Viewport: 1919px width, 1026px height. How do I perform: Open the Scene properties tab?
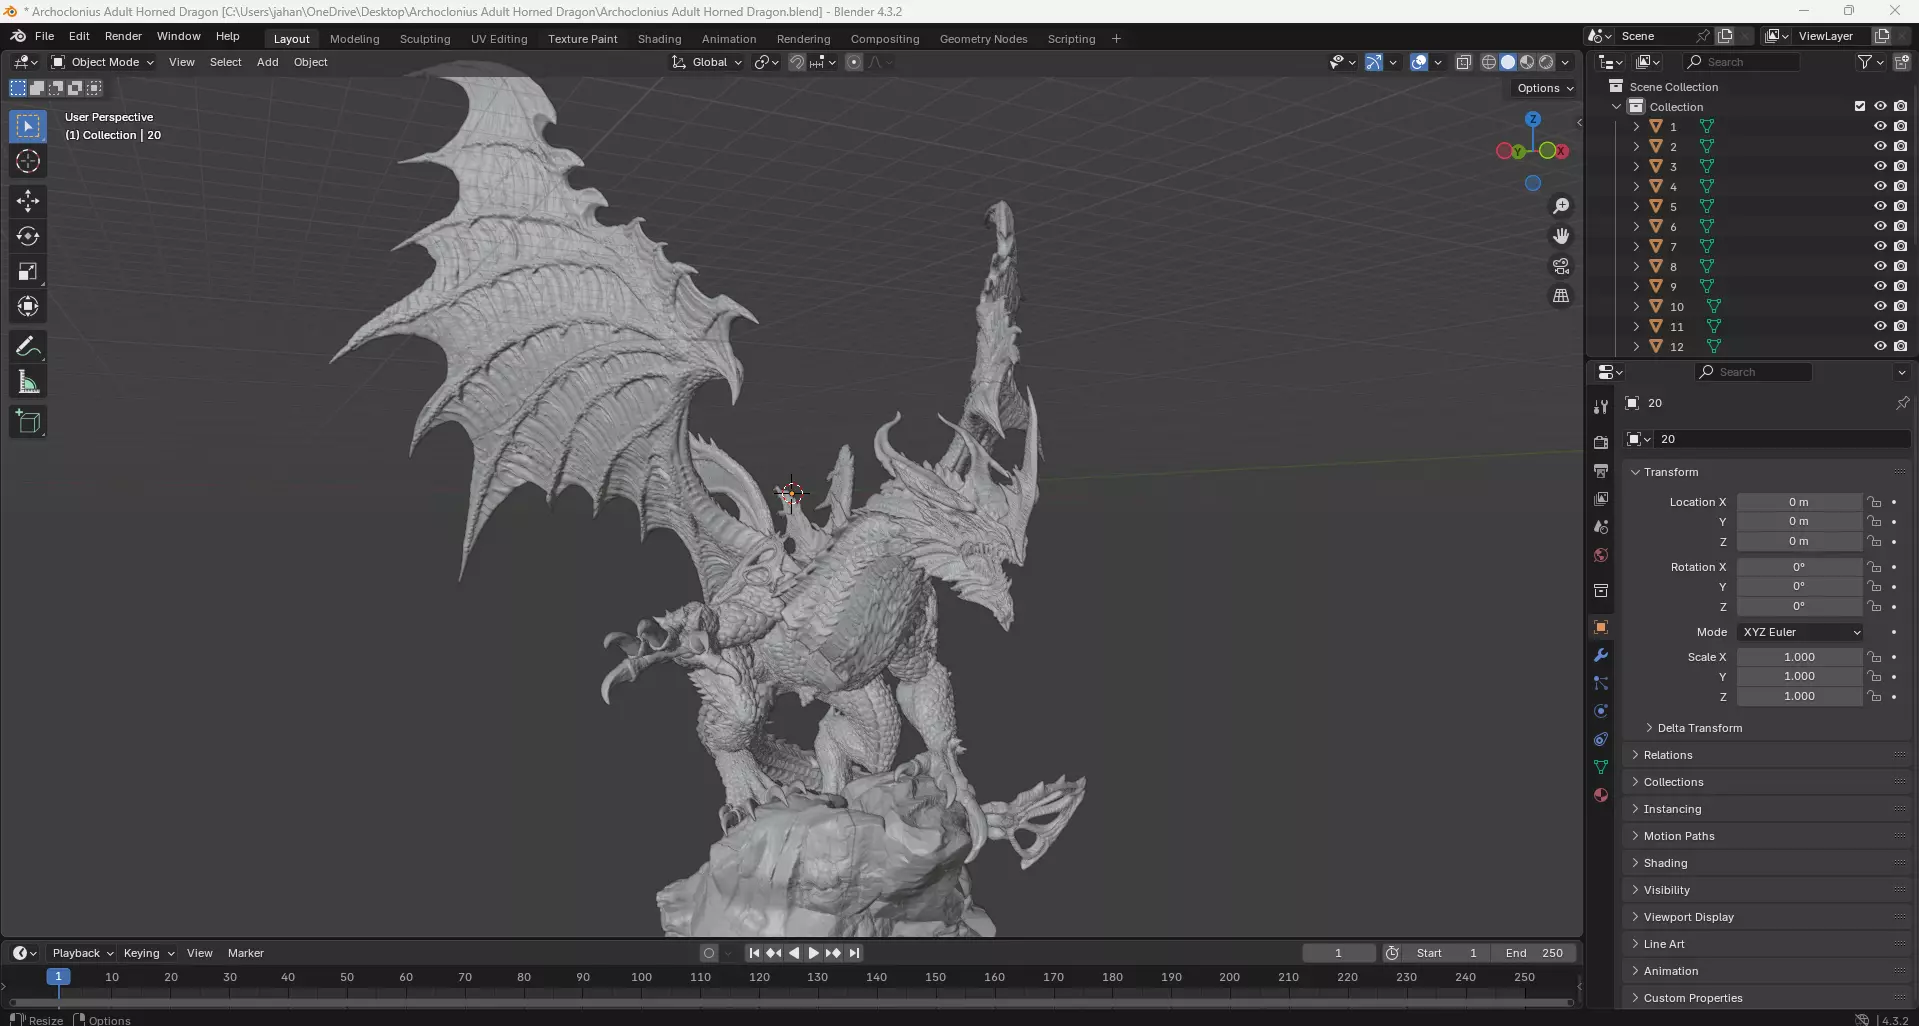[x=1601, y=527]
